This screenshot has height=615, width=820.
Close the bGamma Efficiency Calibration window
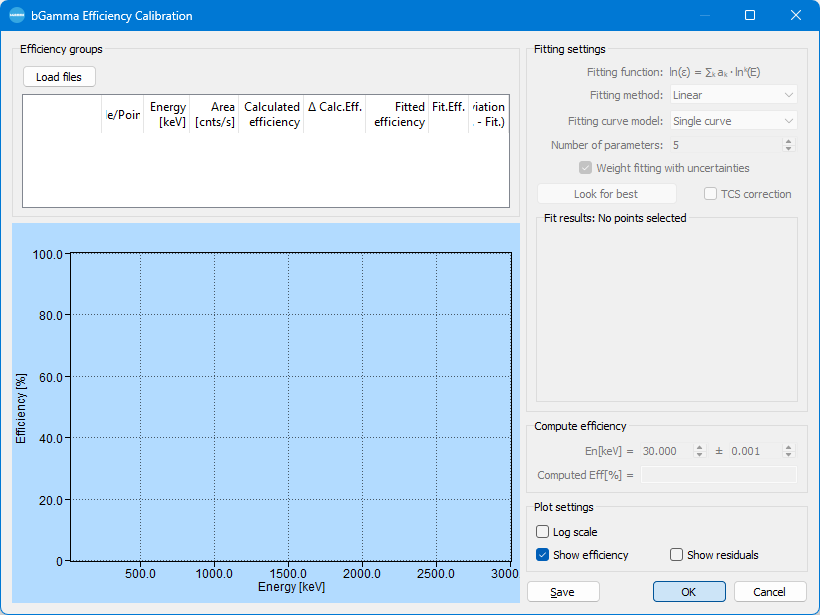click(x=795, y=15)
